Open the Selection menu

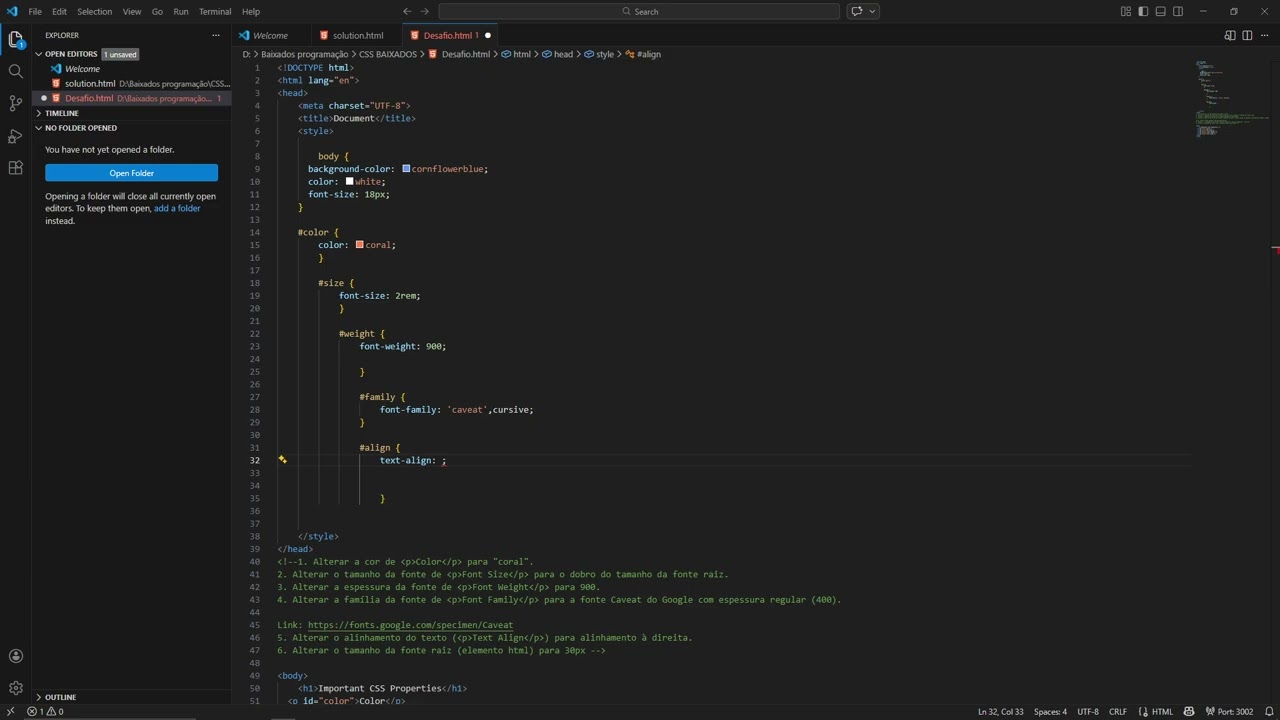tap(95, 11)
